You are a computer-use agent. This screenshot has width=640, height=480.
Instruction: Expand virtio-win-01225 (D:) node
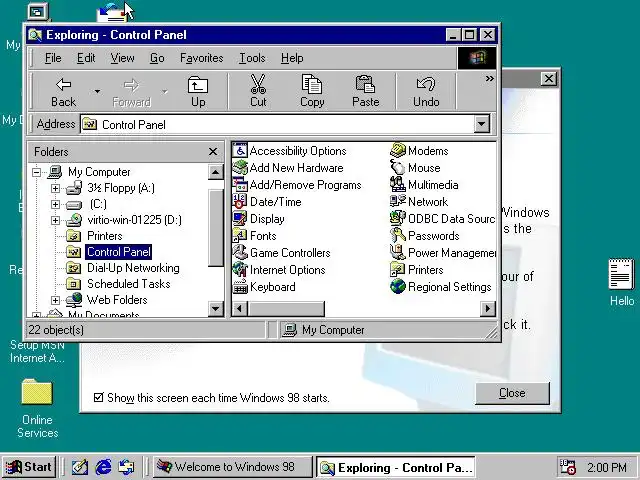pos(56,220)
